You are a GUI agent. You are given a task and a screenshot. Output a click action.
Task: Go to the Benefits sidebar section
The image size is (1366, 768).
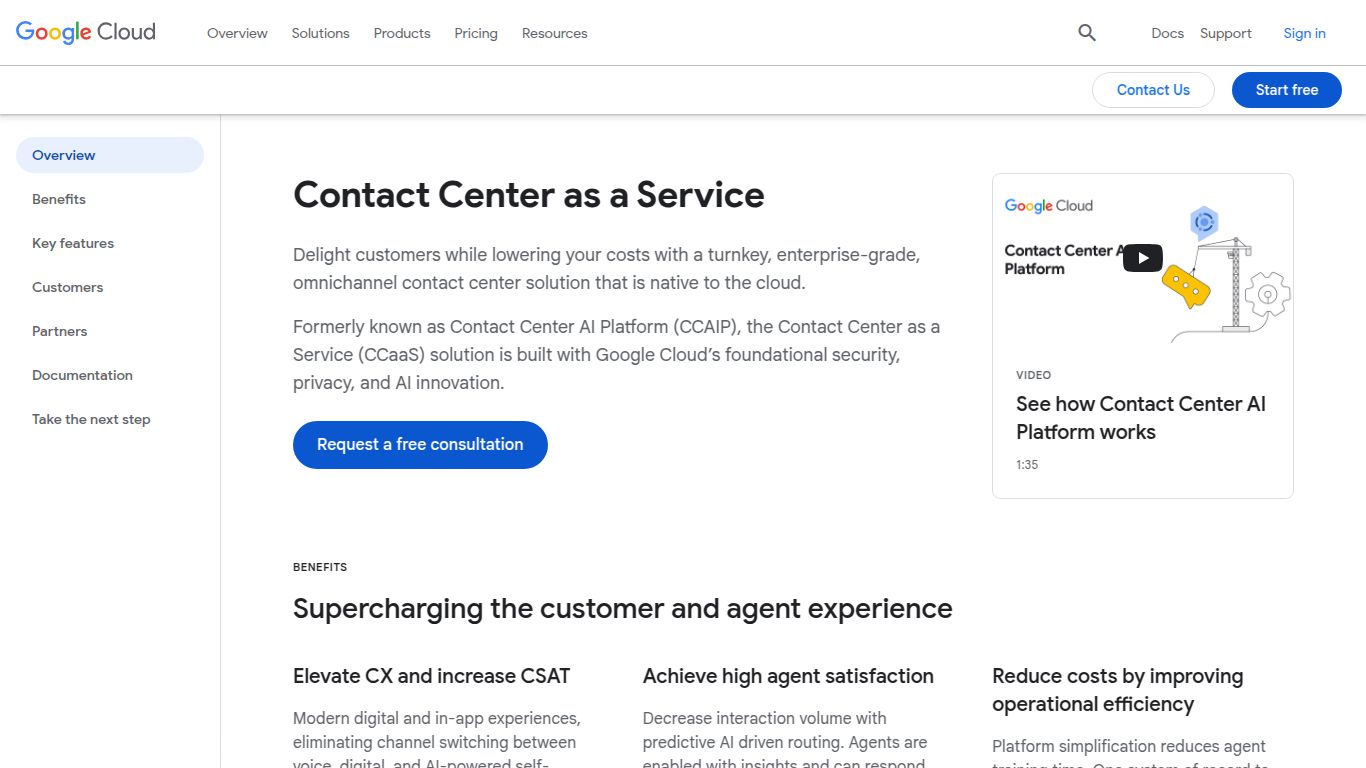point(58,199)
